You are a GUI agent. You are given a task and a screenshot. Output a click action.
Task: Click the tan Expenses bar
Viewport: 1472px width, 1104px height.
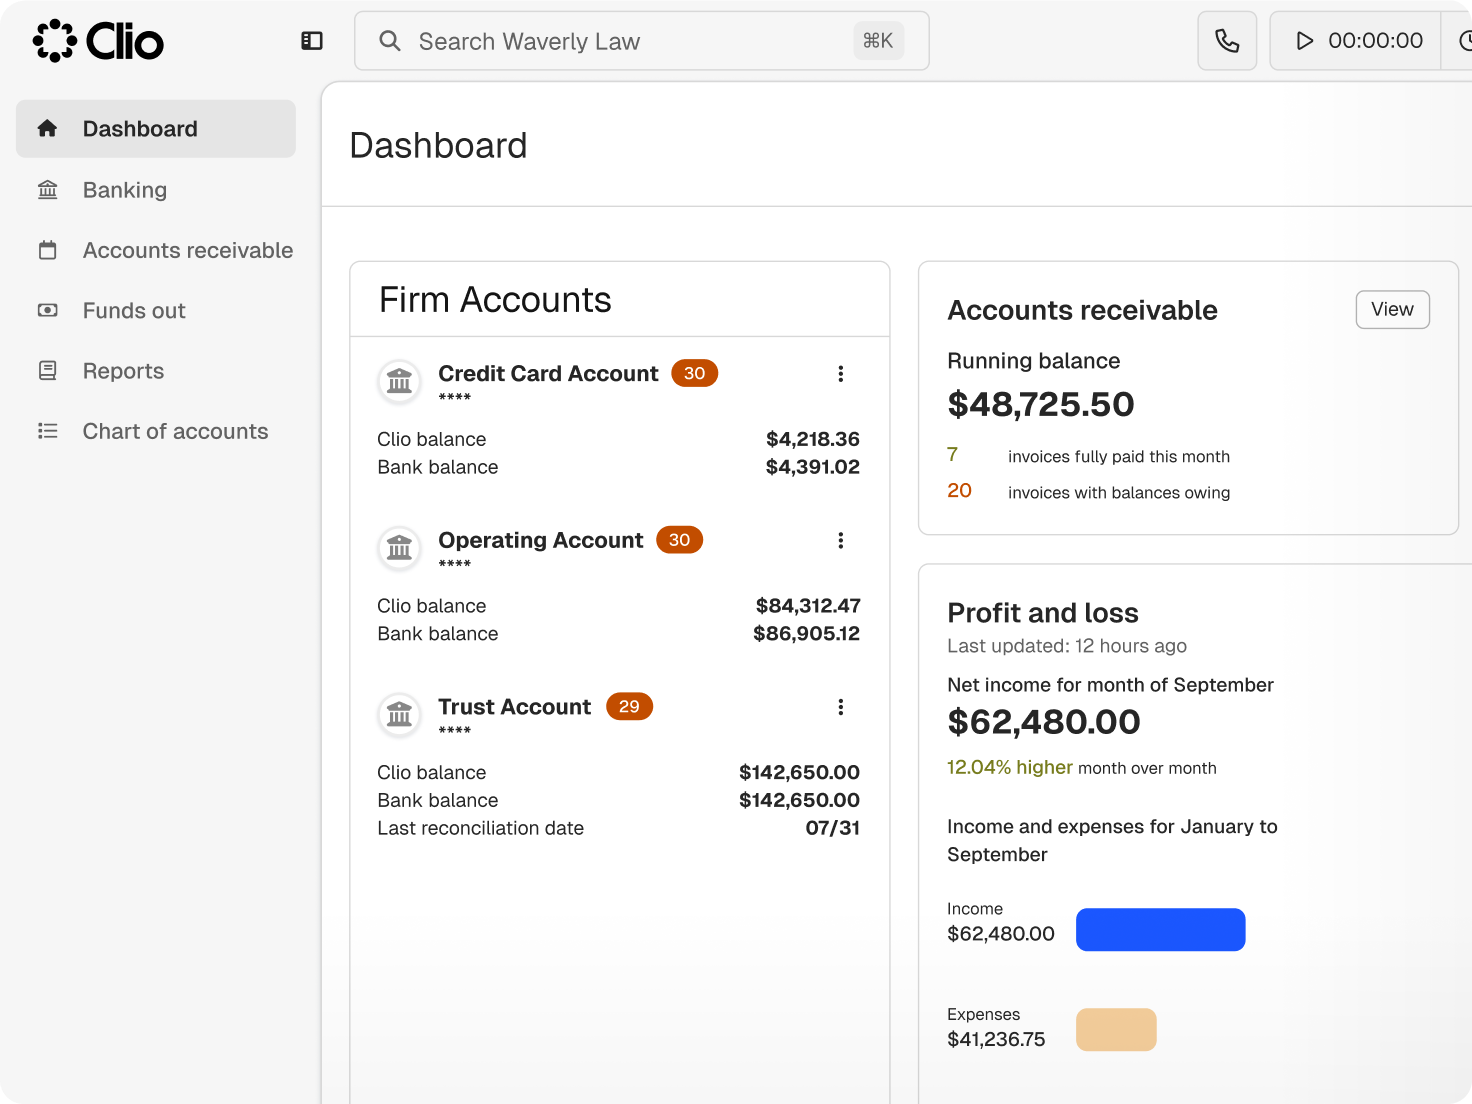click(1116, 1029)
